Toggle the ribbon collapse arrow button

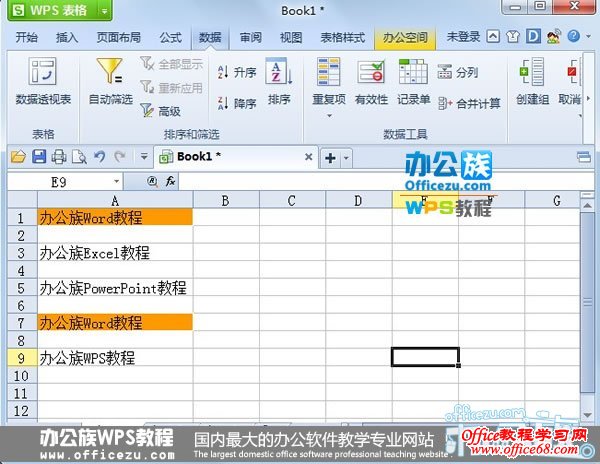[493, 37]
